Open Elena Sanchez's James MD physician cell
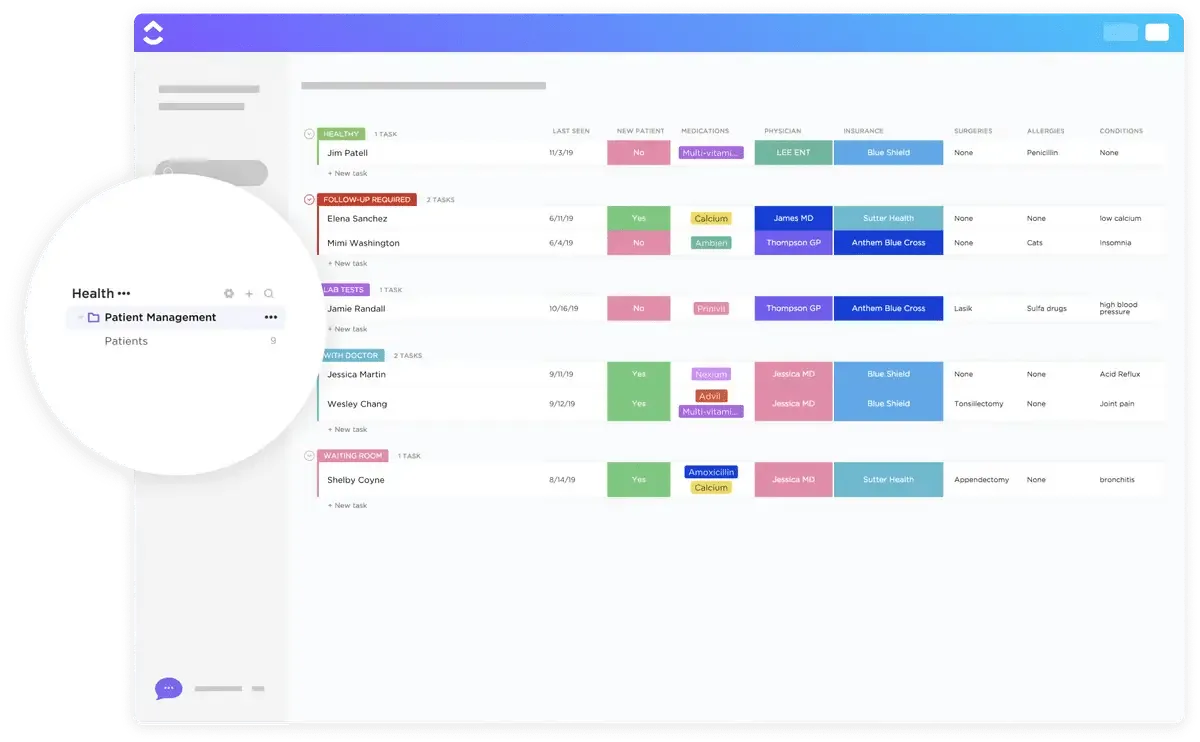This screenshot has width=1200, height=742. [x=793, y=219]
